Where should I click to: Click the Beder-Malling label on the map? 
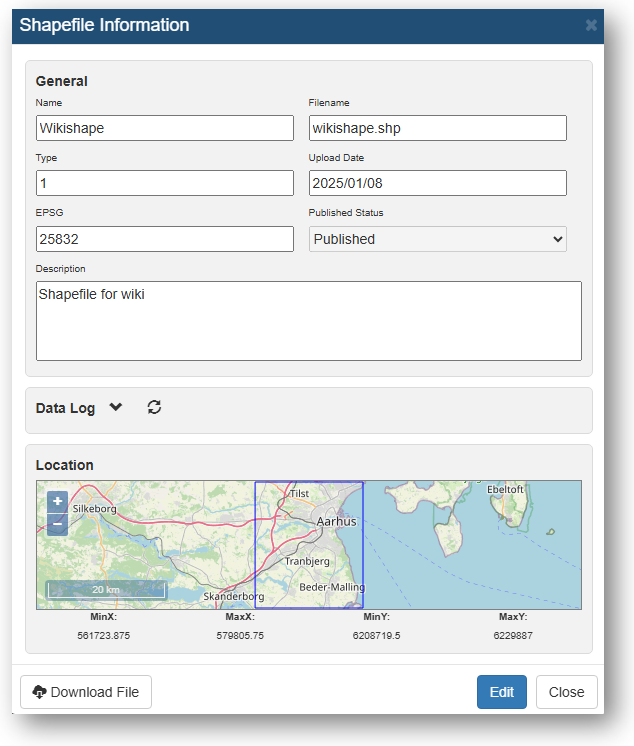[332, 587]
